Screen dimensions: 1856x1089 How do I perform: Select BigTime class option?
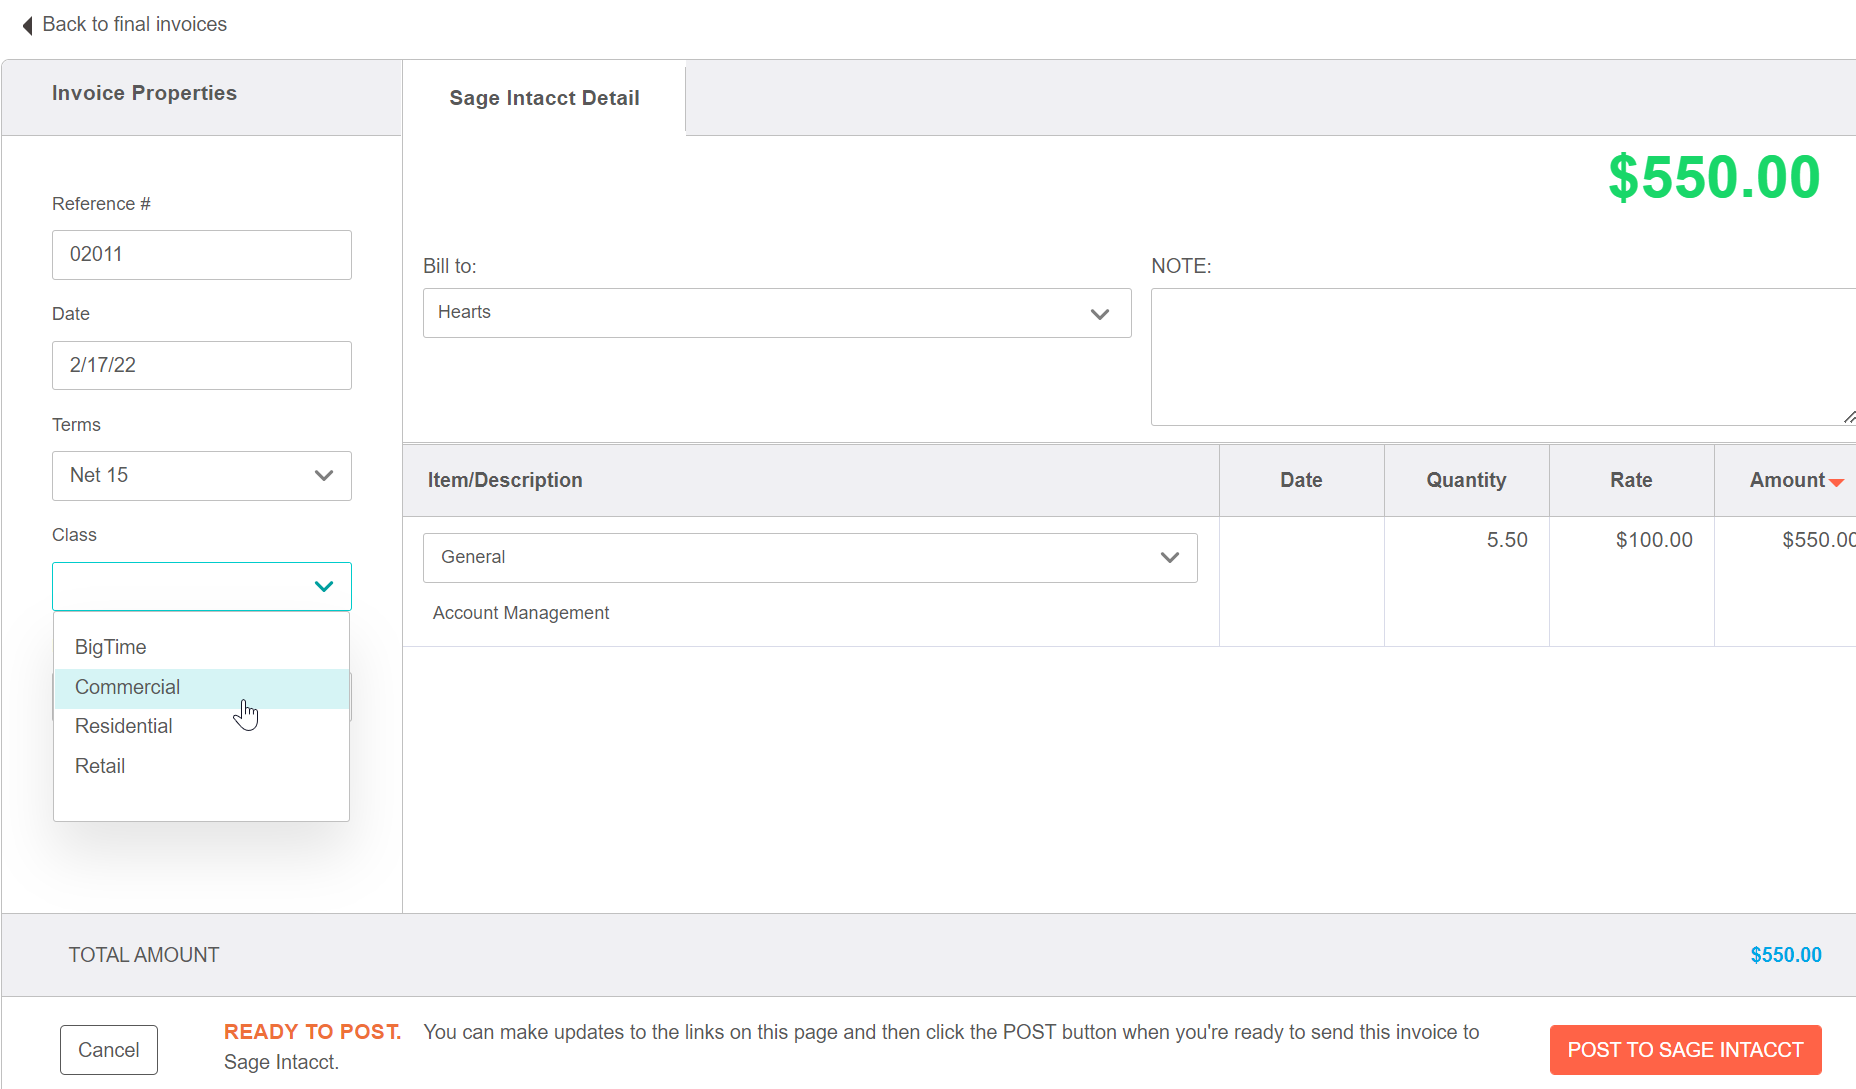click(x=202, y=647)
